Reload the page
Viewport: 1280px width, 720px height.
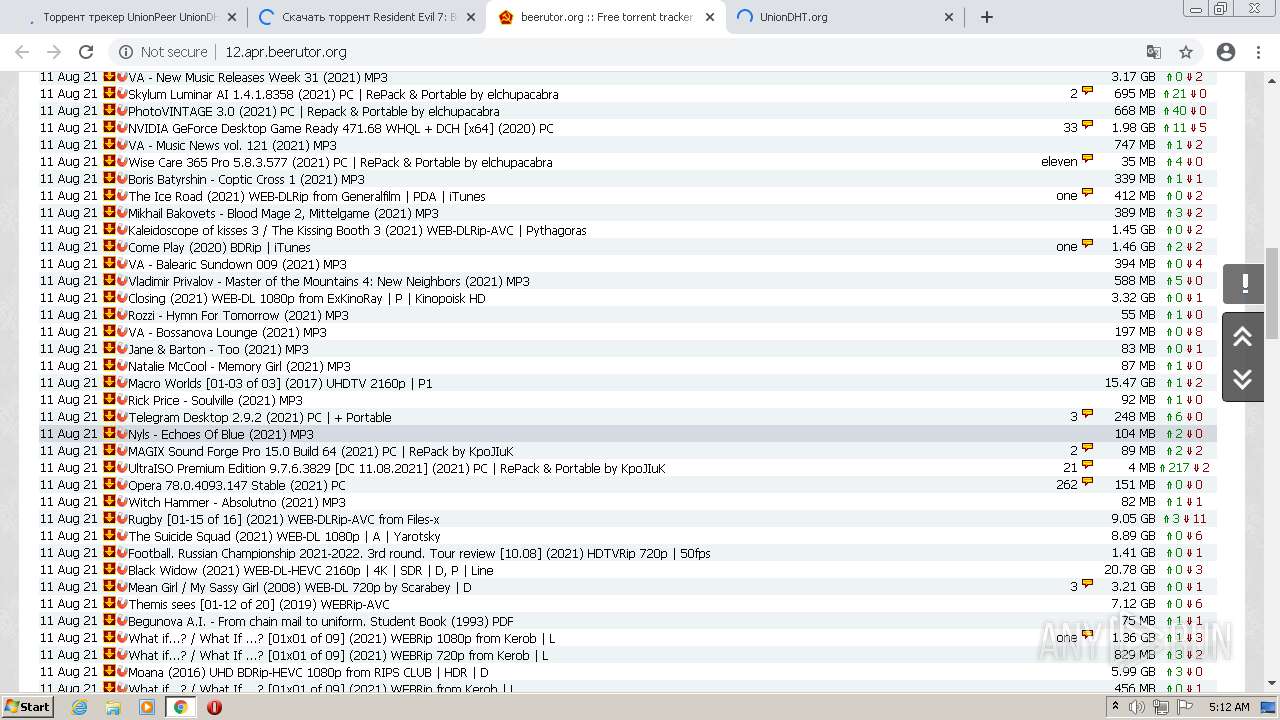pos(86,52)
